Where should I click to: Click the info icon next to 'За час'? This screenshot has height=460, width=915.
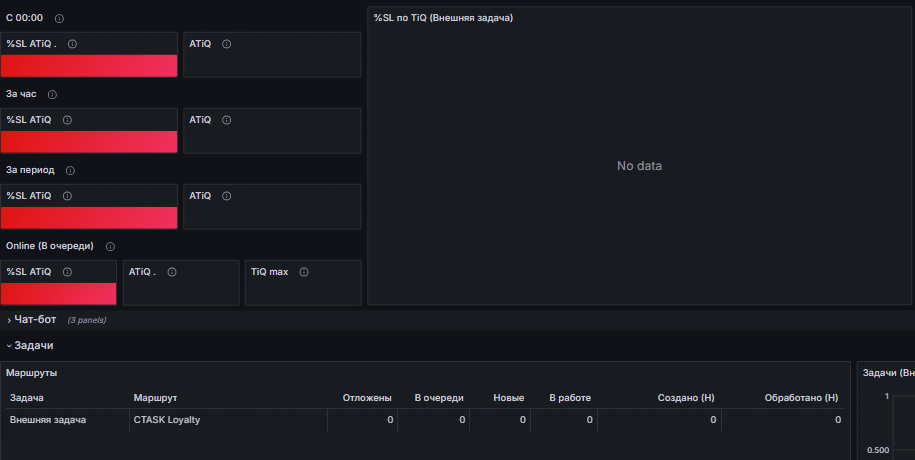pos(52,95)
